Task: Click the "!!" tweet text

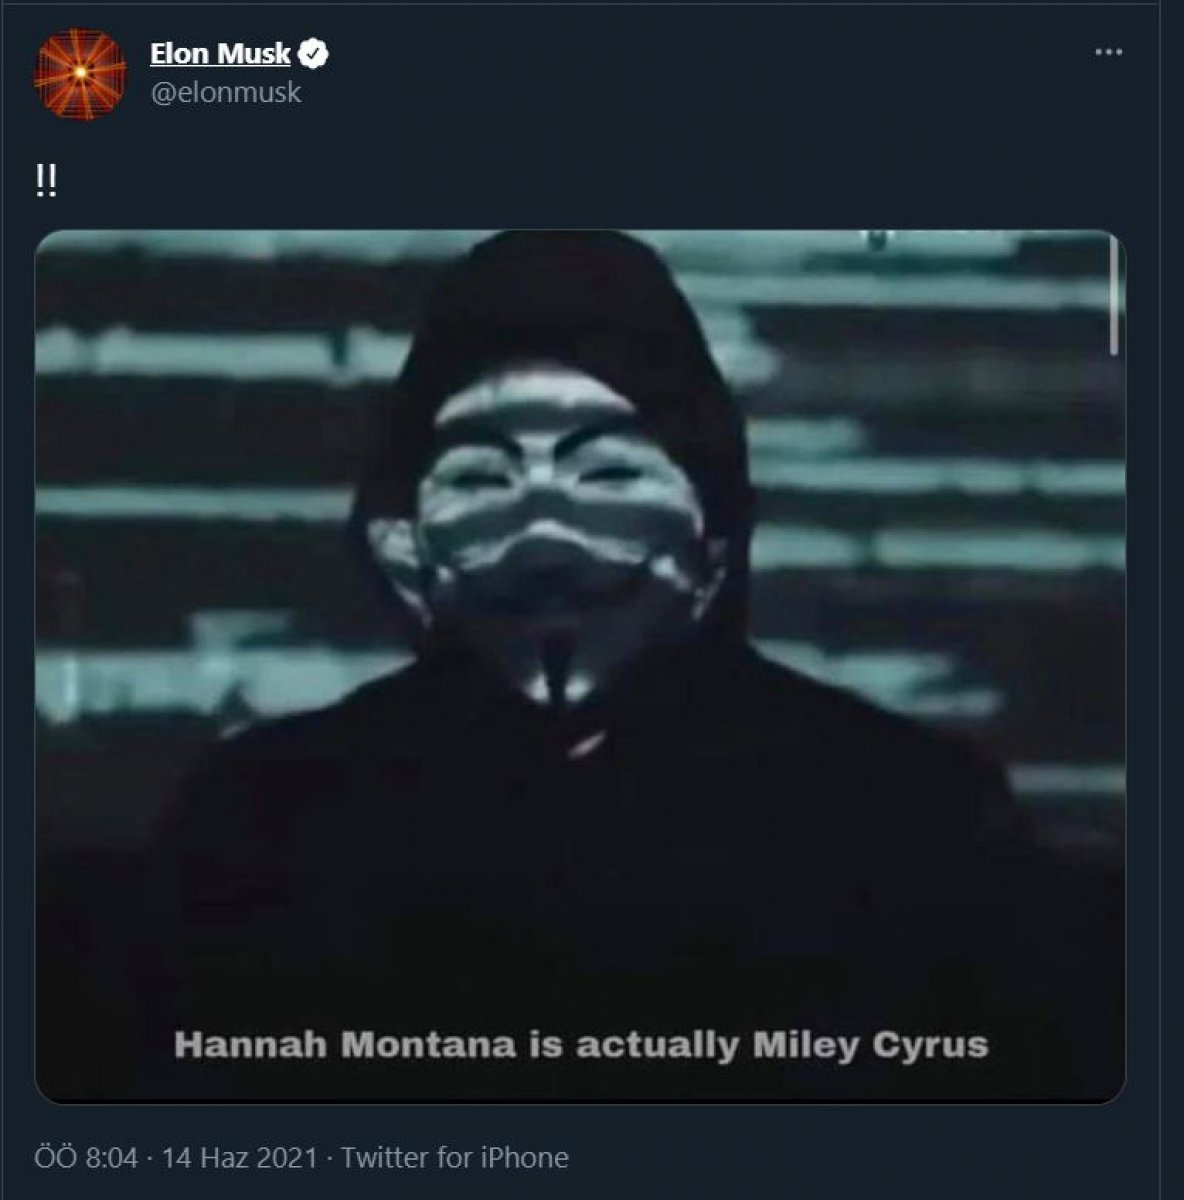Action: (x=46, y=184)
